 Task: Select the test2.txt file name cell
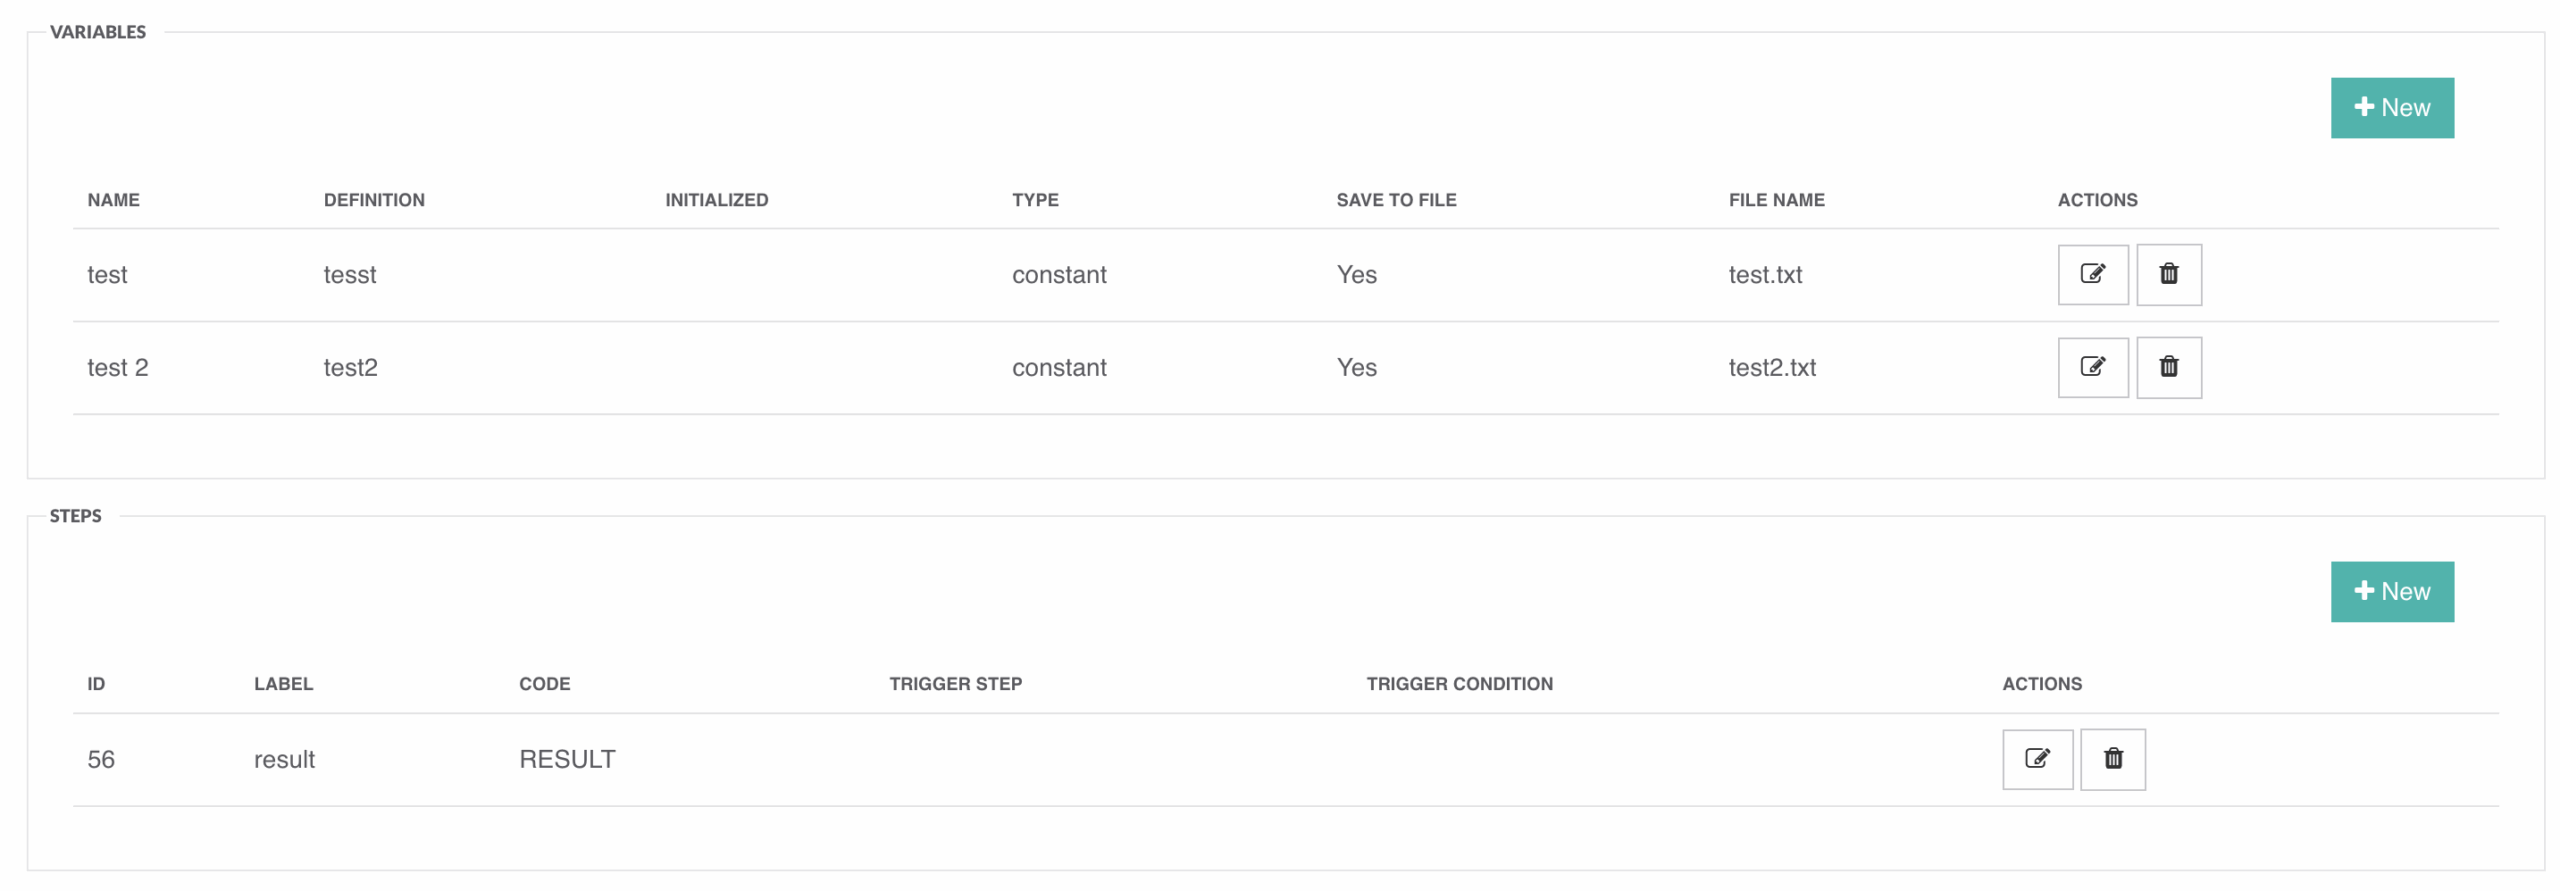click(1771, 368)
